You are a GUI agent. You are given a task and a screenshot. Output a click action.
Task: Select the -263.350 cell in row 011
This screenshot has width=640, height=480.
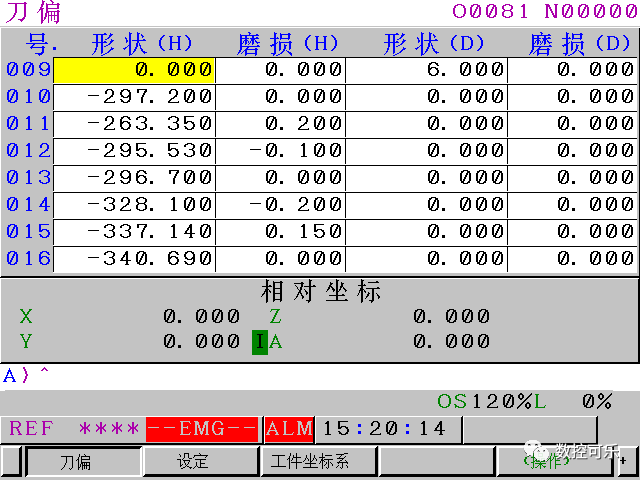pos(134,124)
